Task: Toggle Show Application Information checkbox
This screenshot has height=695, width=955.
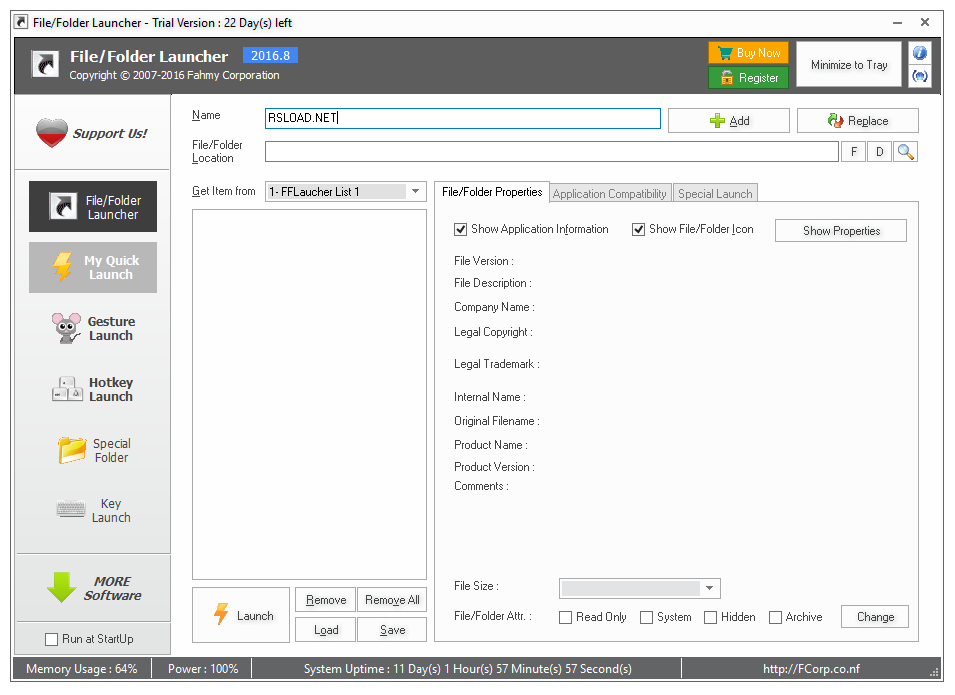Action: [x=460, y=230]
